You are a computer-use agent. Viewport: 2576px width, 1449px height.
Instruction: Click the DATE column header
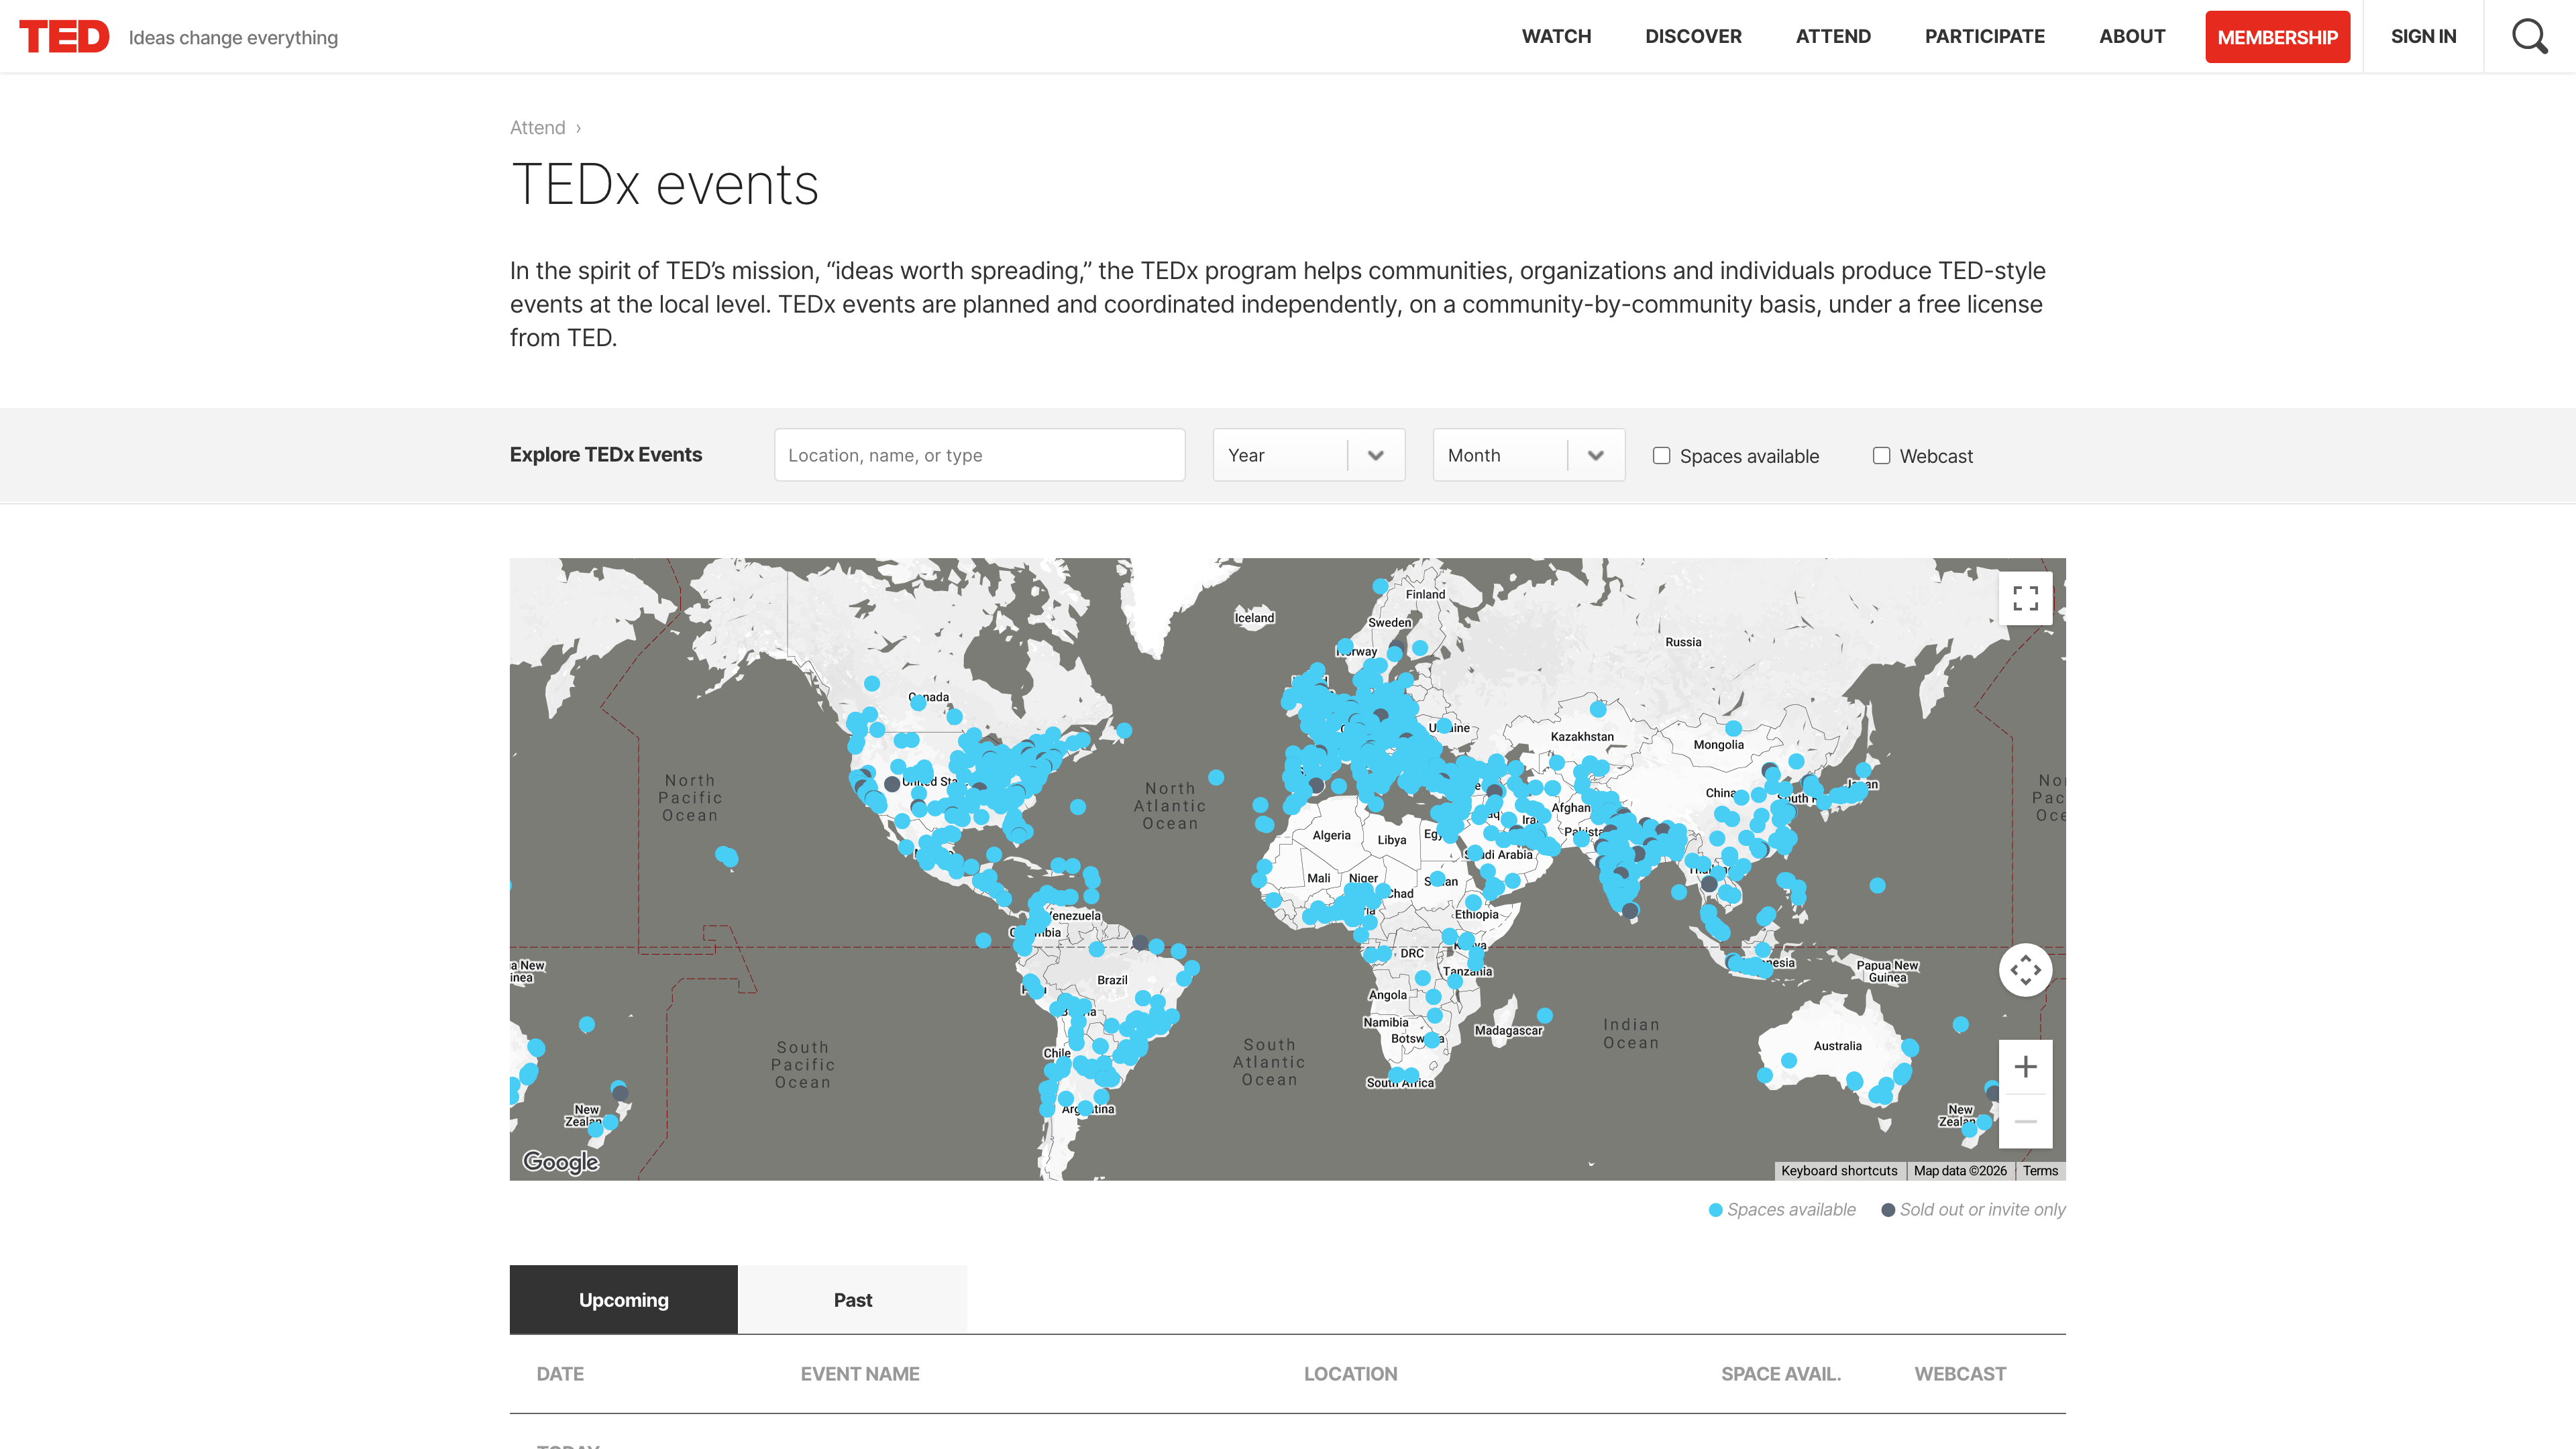pyautogui.click(x=560, y=1373)
